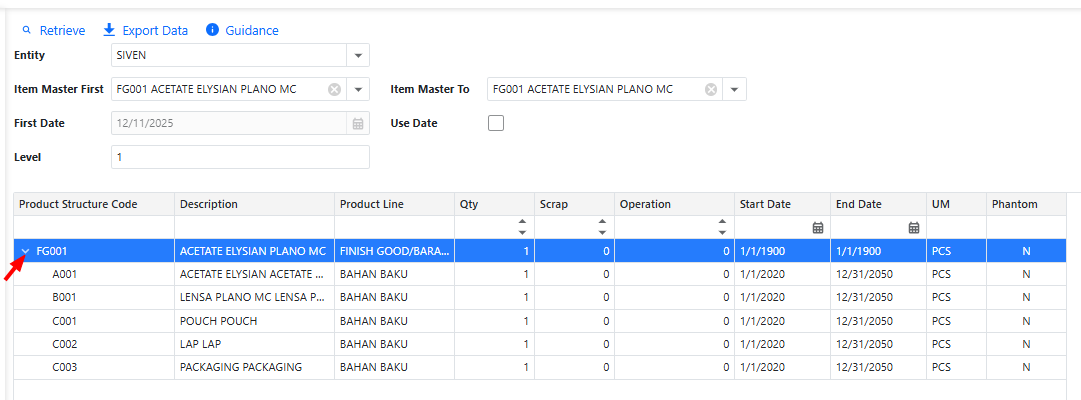Select the FG001 row code cell
This screenshot has width=1081, height=400.
[94, 251]
